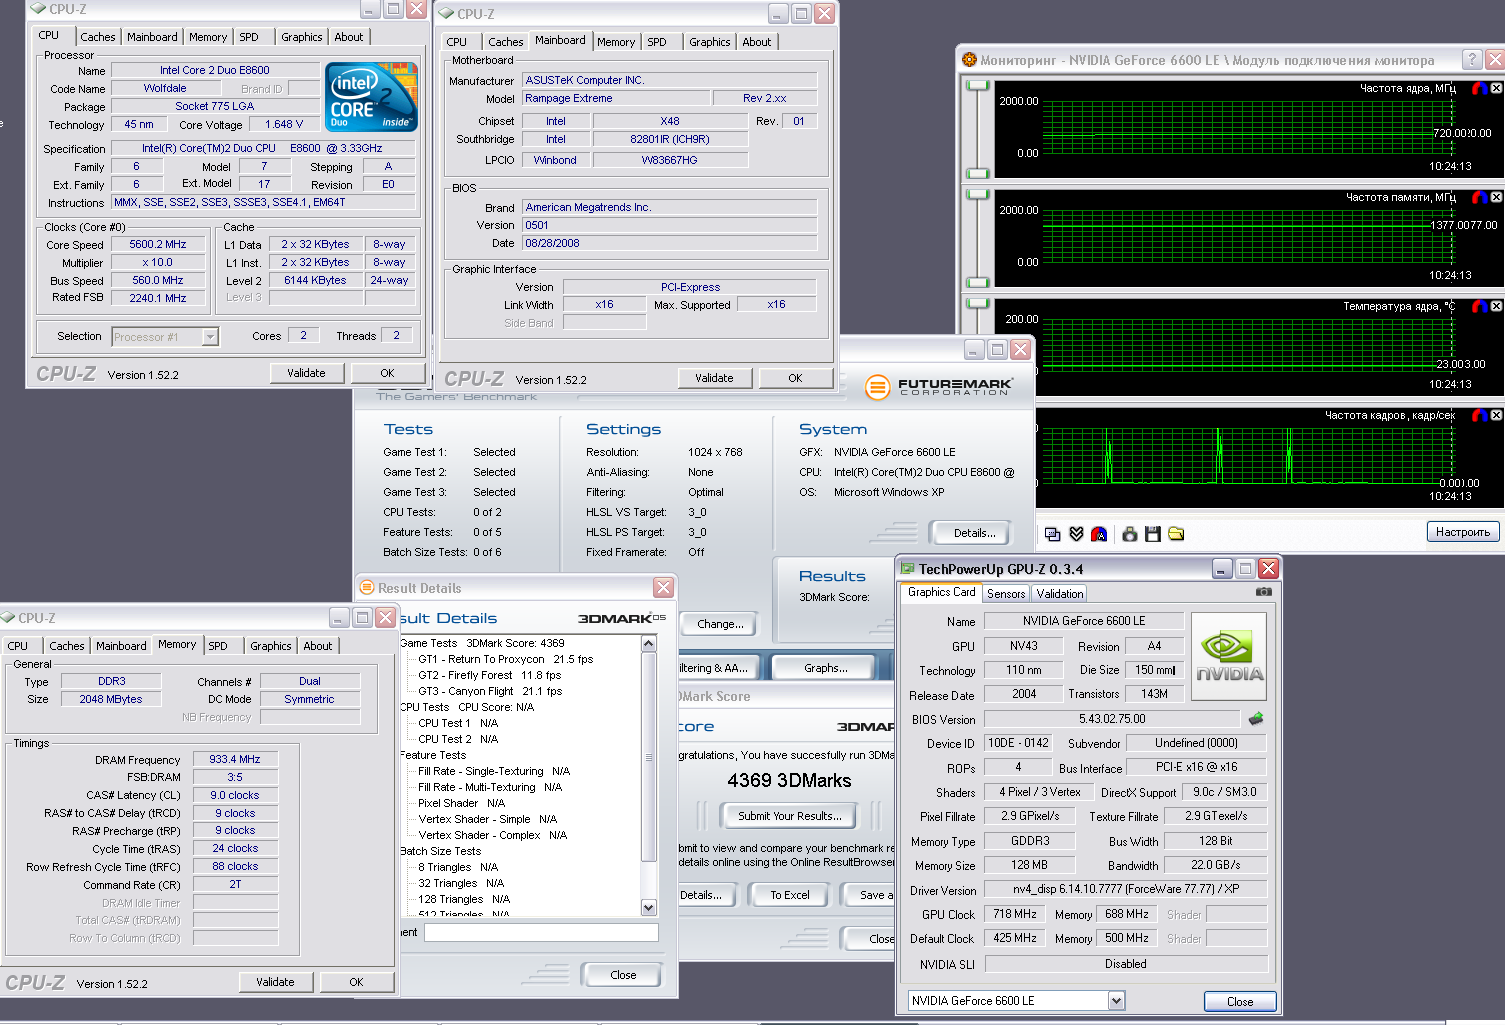Open the Caches tab in CPU-Z CPU window
Screen dimensions: 1505x1025
98,37
